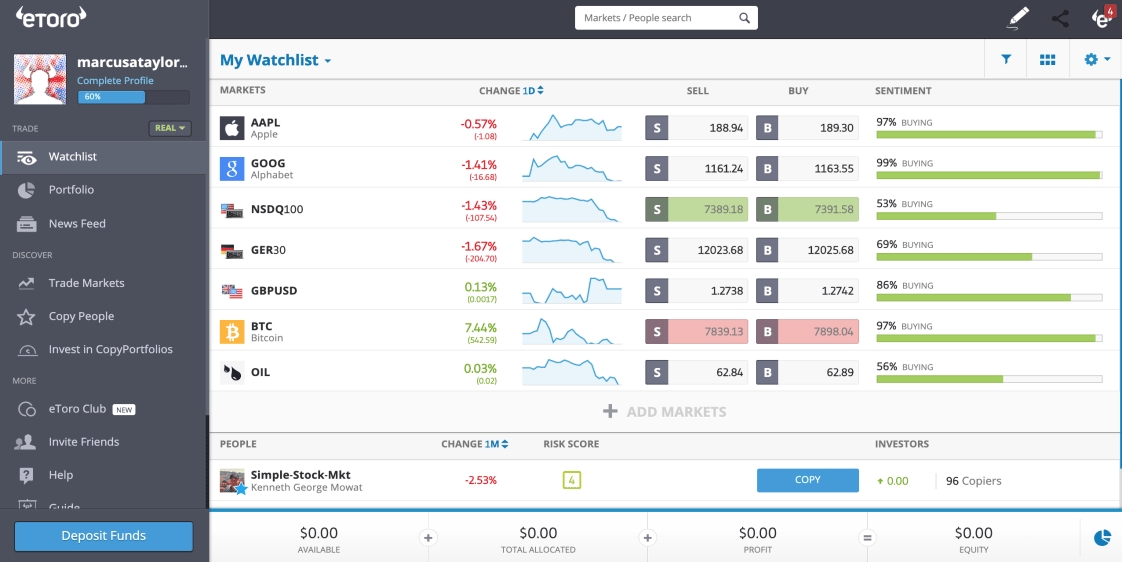The width and height of the screenshot is (1122, 562).
Task: Click COPY button for Simple-Stock-Mkt
Action: [x=808, y=480]
